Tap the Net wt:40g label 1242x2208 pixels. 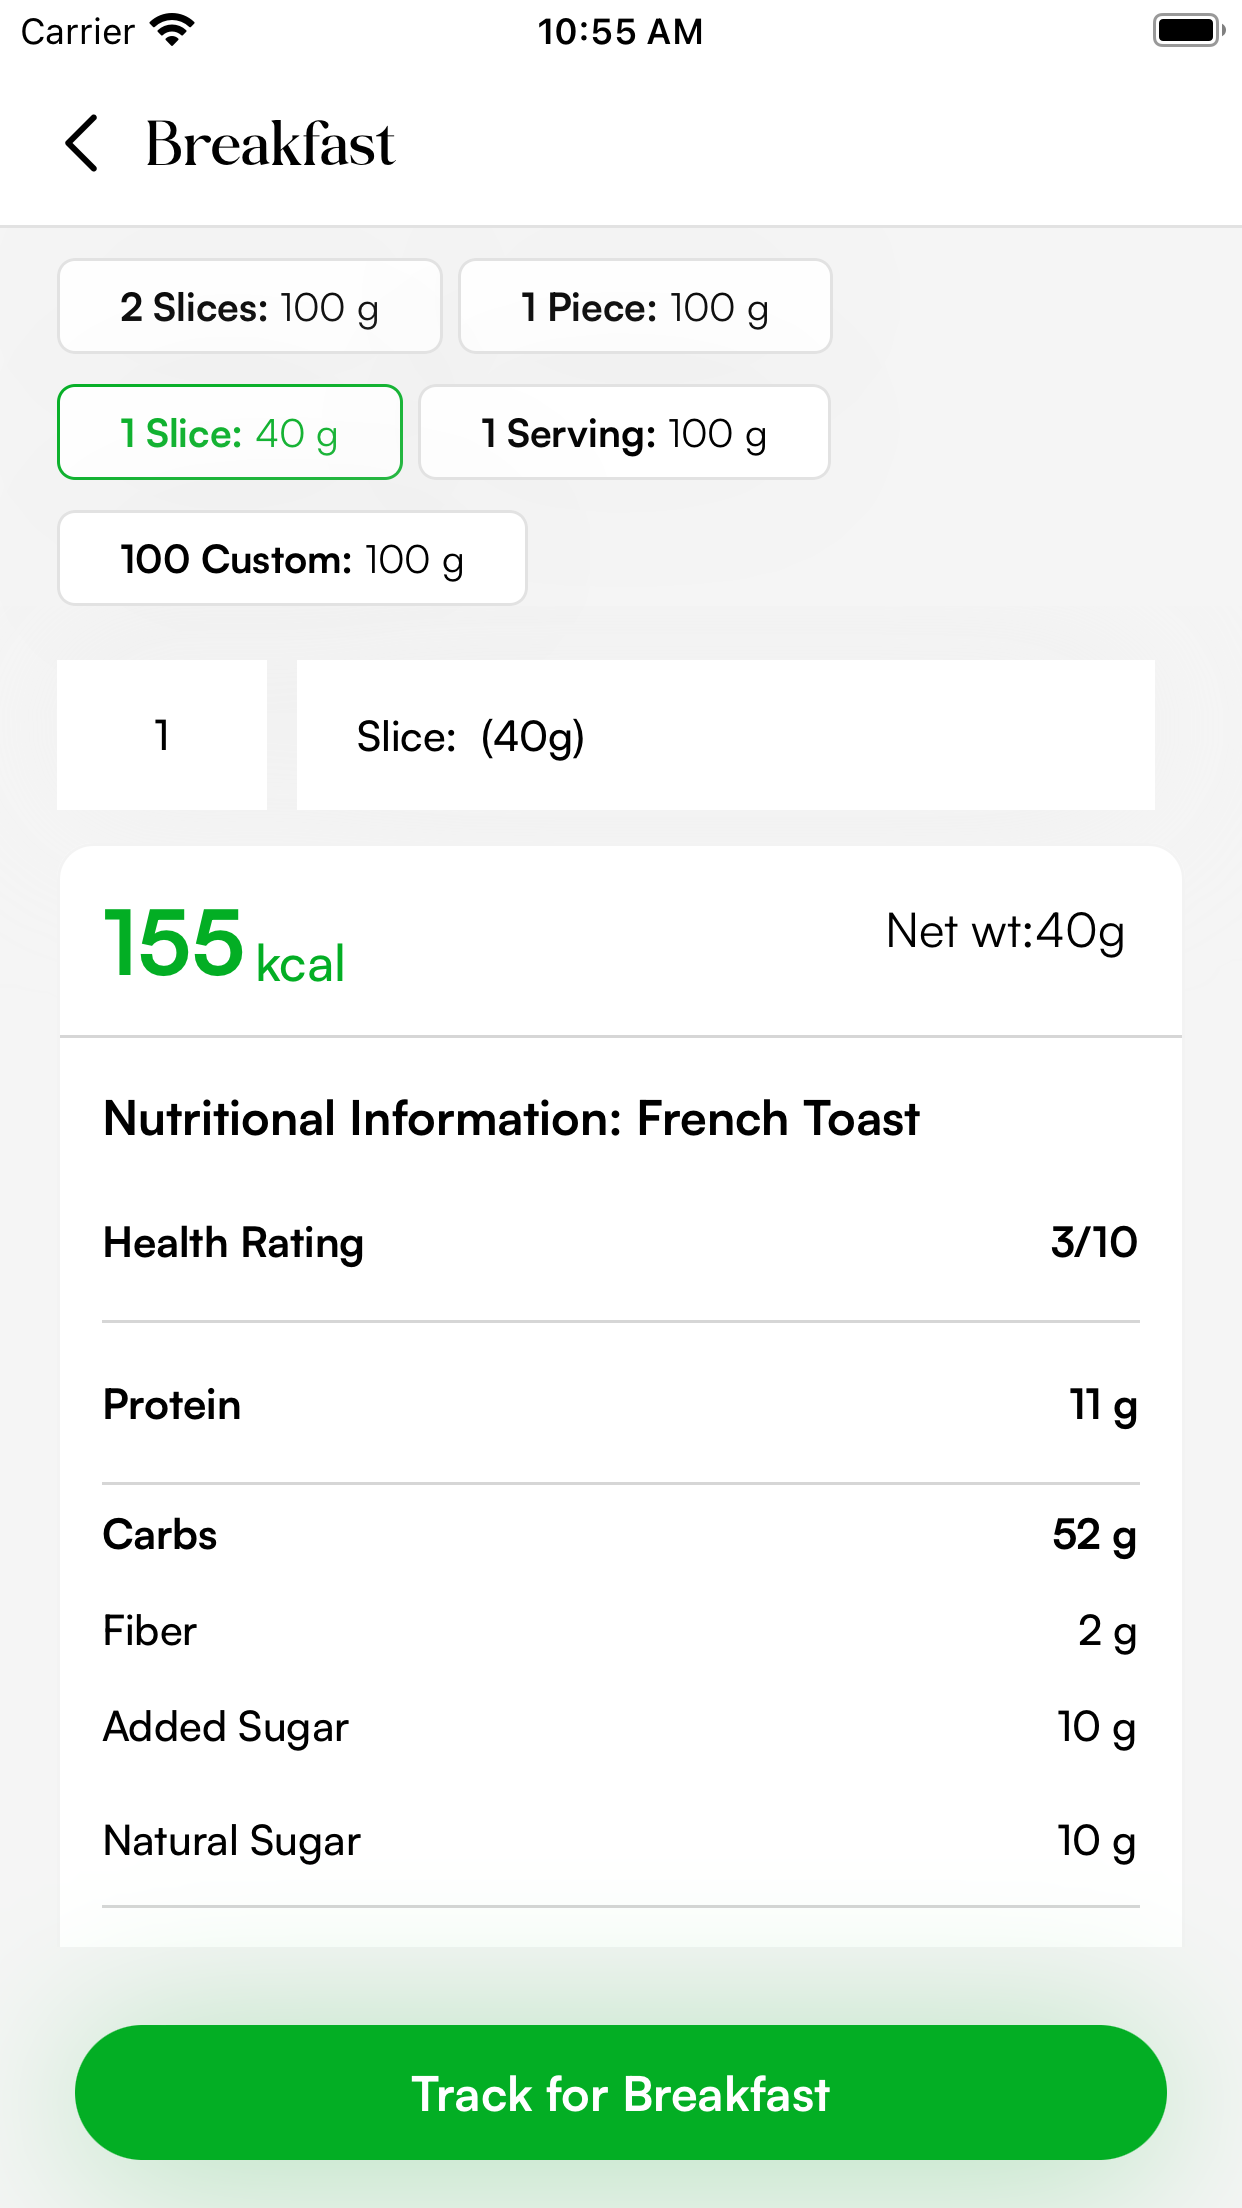(1006, 932)
